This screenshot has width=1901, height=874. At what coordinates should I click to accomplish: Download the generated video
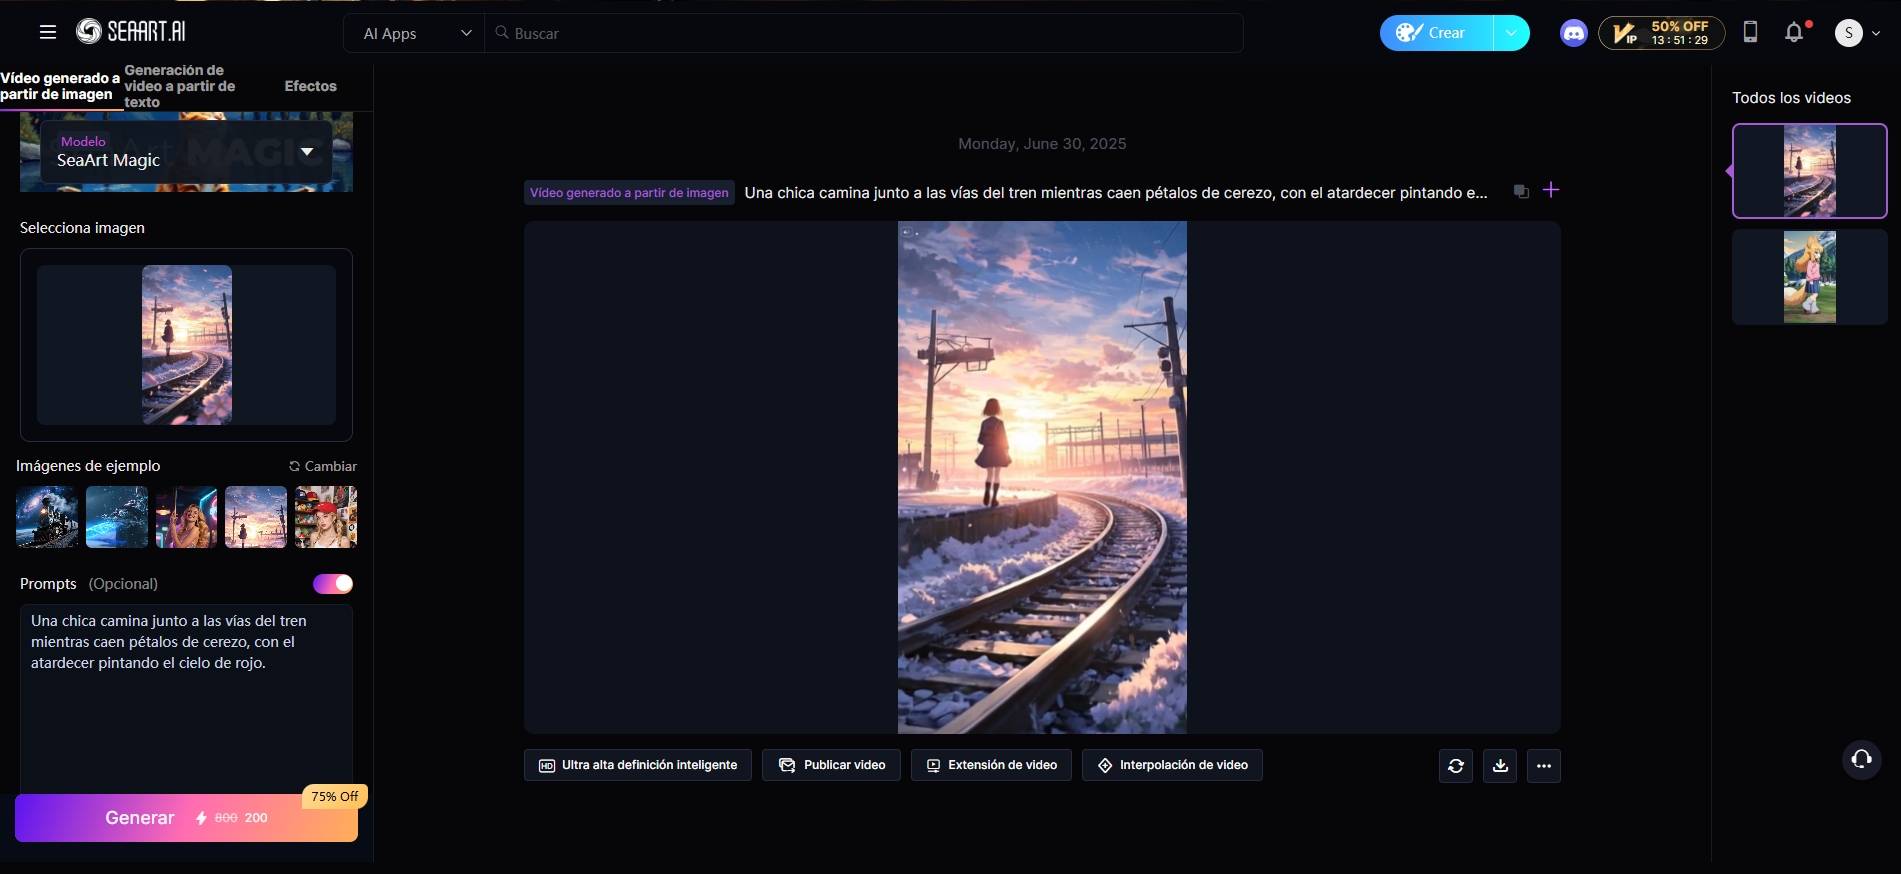pyautogui.click(x=1500, y=766)
